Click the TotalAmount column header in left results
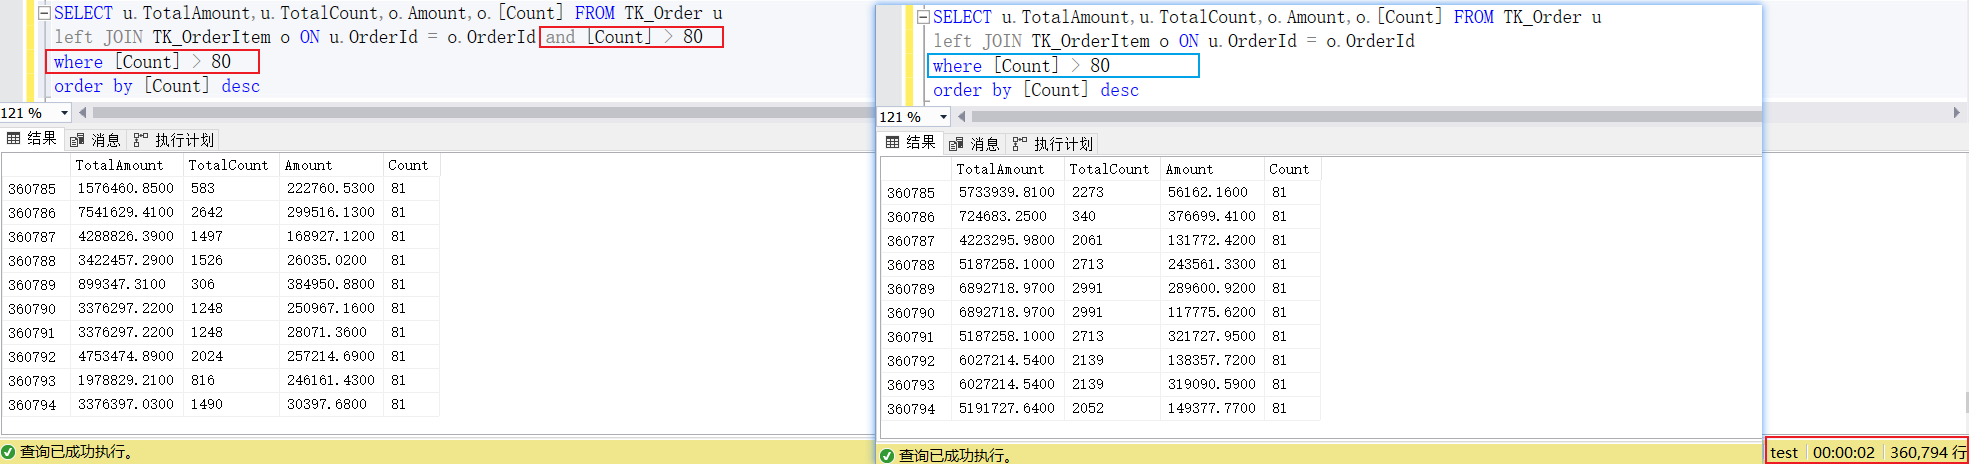 119,165
